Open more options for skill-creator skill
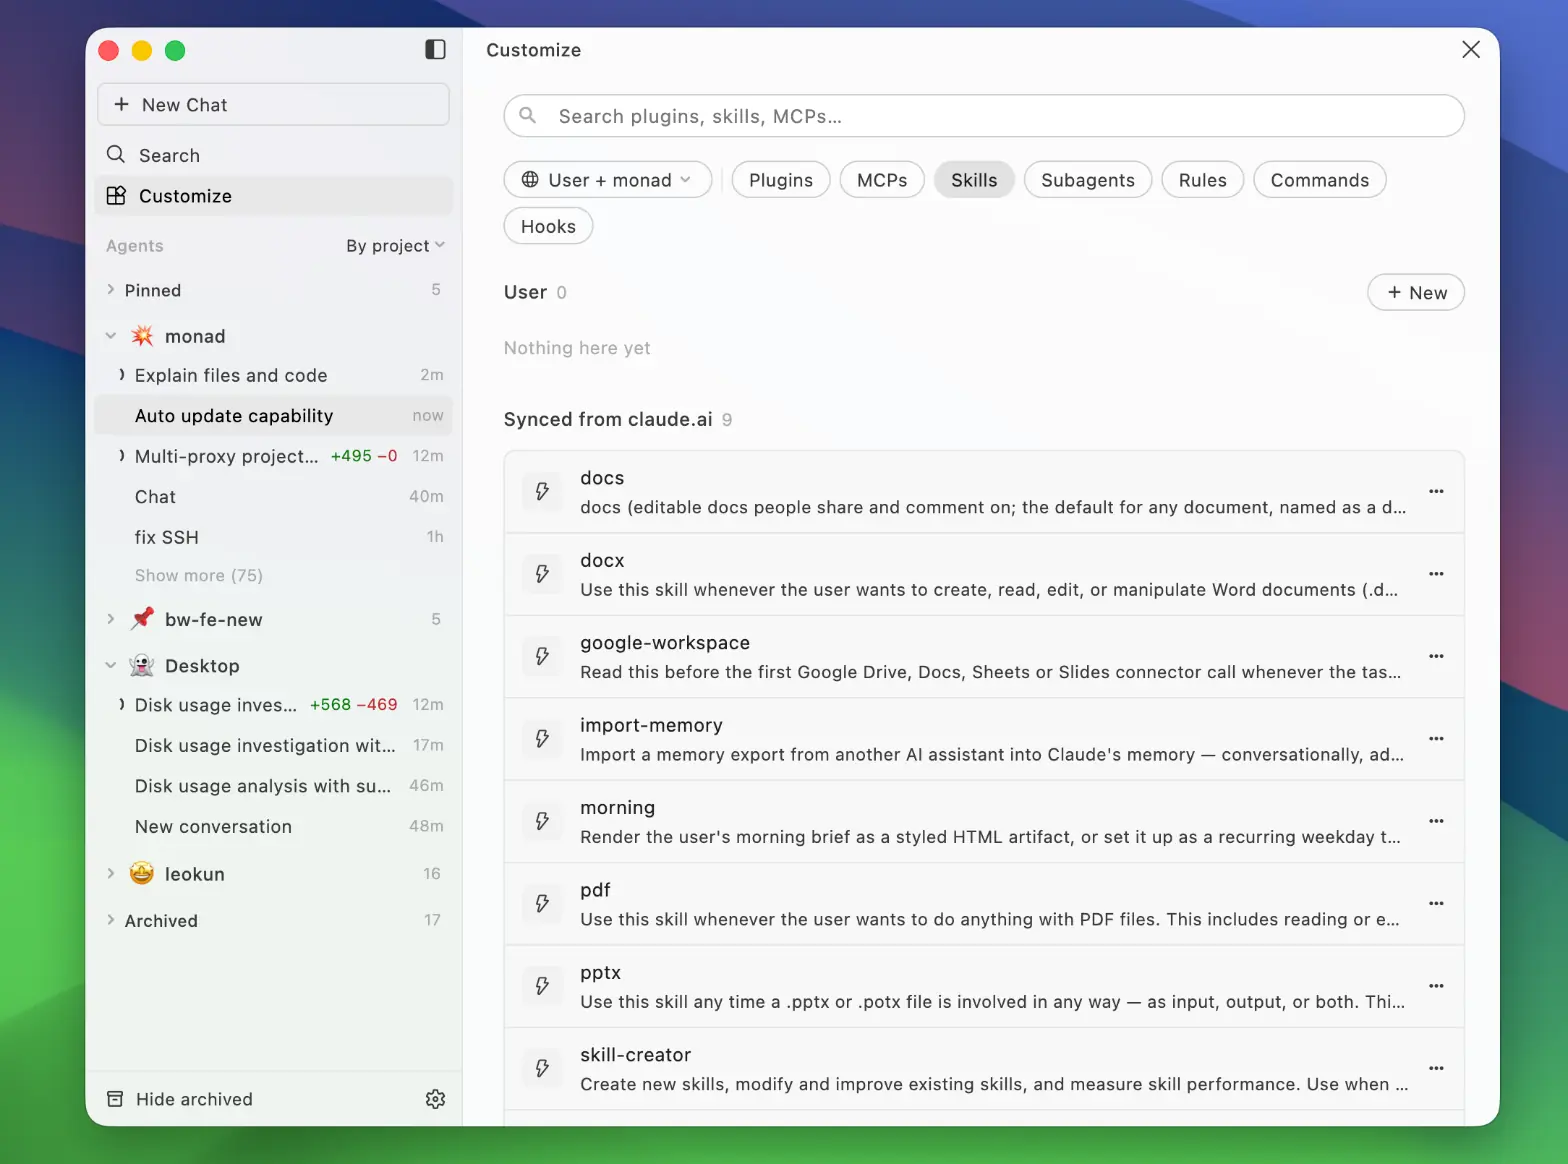The image size is (1568, 1164). [1436, 1068]
